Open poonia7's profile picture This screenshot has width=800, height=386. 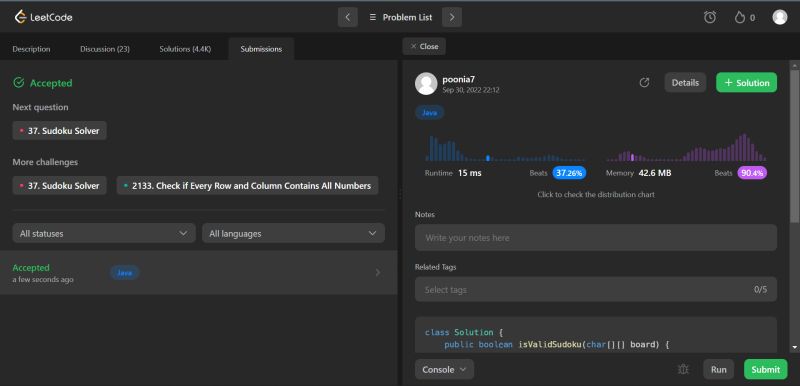pyautogui.click(x=426, y=83)
